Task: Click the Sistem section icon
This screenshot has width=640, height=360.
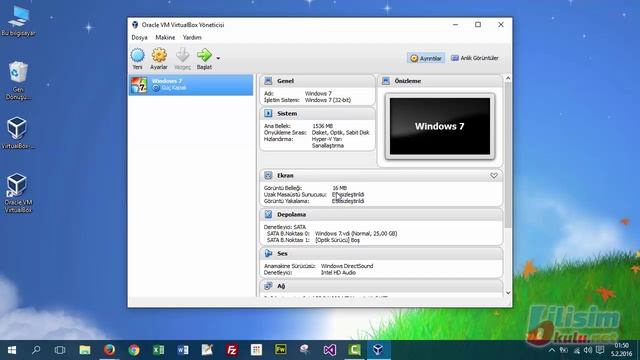Action: pos(268,113)
